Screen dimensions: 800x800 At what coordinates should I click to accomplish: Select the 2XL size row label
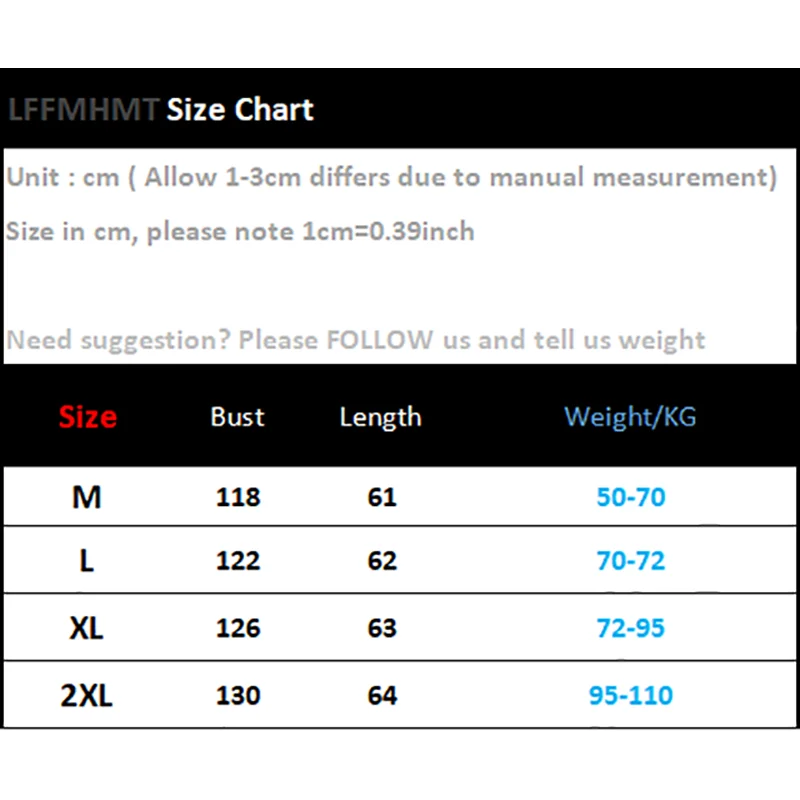coord(87,695)
